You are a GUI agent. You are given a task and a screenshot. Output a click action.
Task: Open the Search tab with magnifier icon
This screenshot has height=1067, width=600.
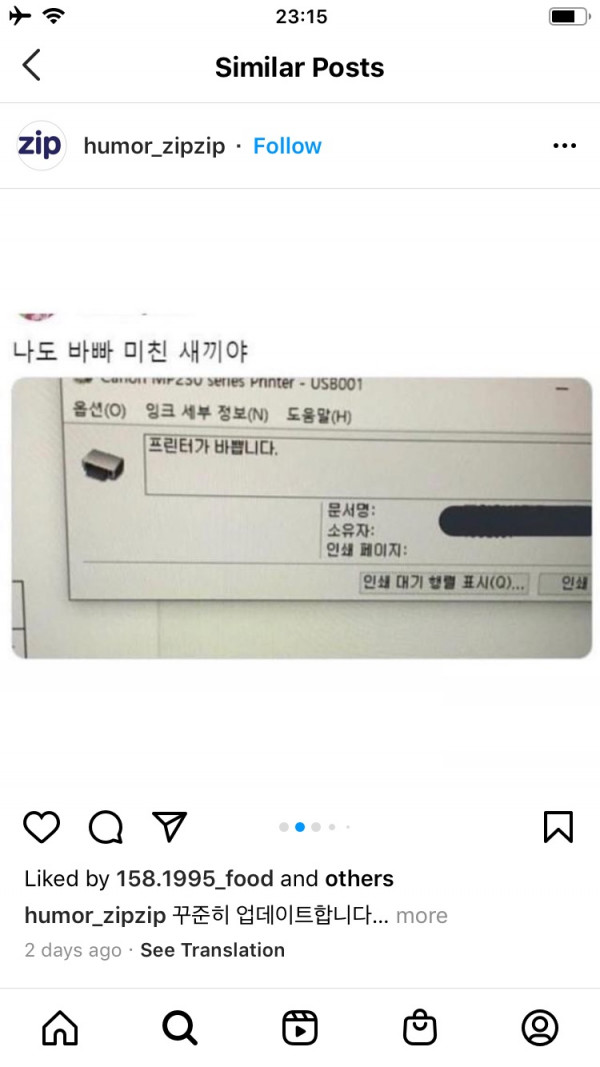click(x=180, y=1027)
